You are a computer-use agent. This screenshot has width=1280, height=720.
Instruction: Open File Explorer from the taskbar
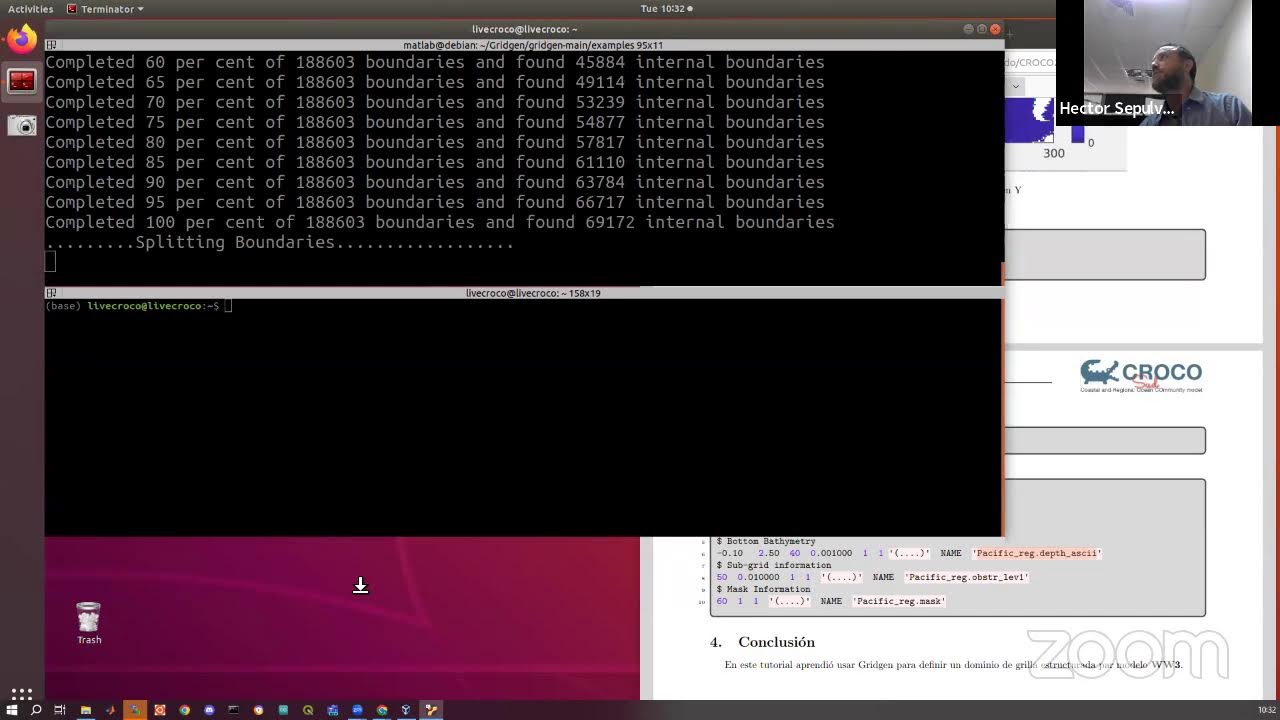click(x=86, y=710)
